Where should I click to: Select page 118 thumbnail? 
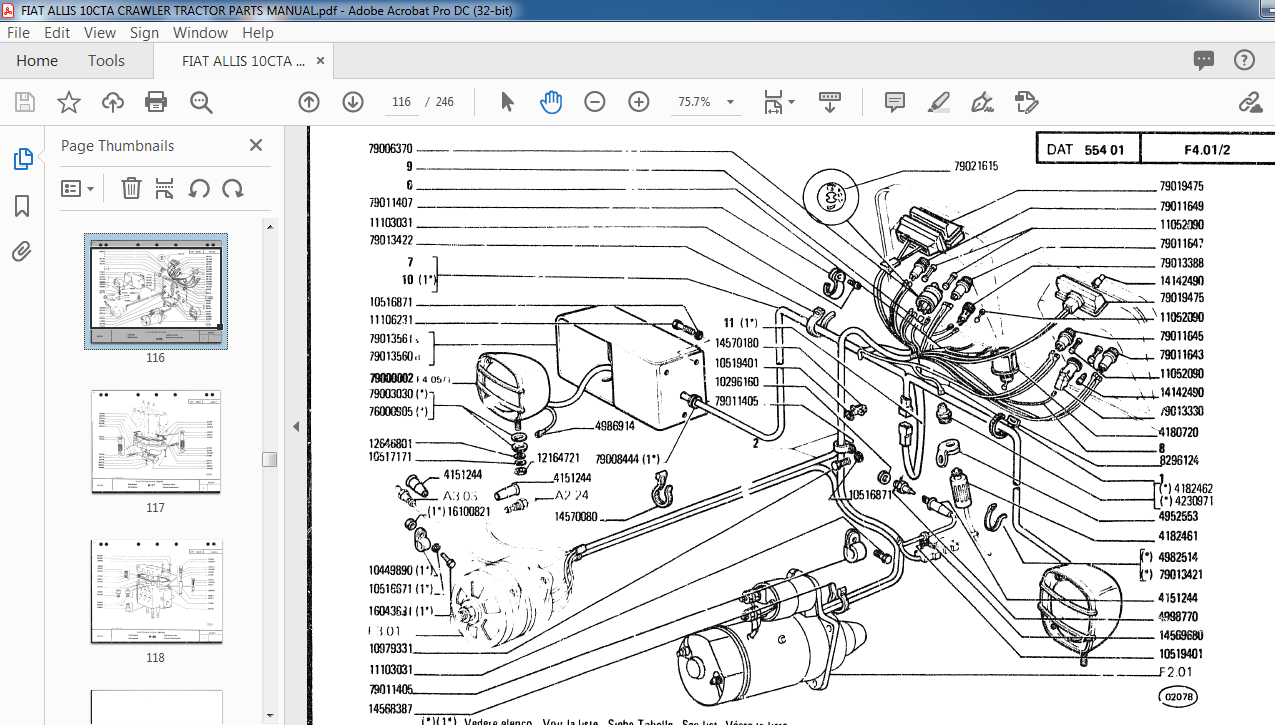pos(155,591)
